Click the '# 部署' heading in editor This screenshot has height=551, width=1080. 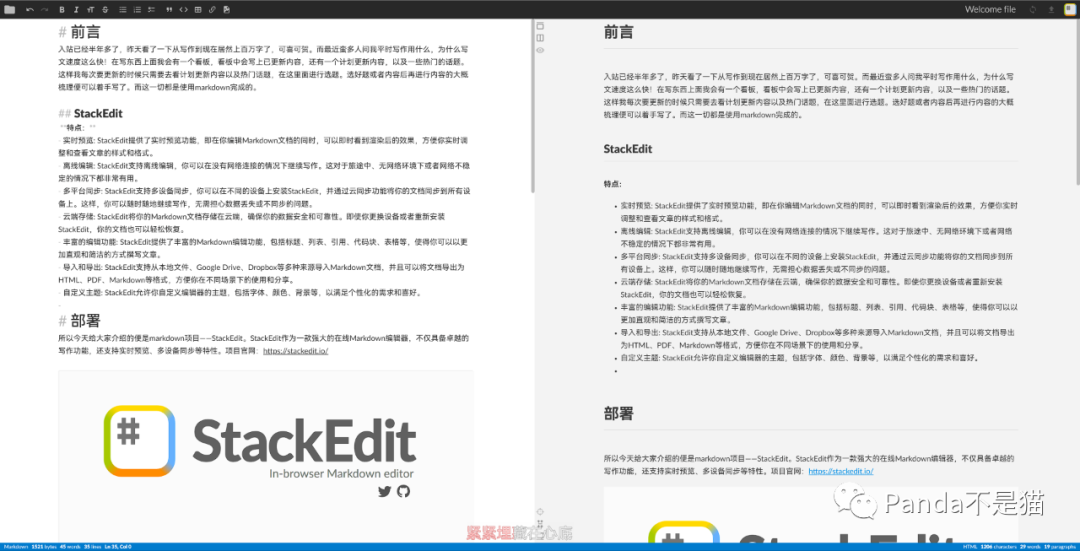click(81, 320)
